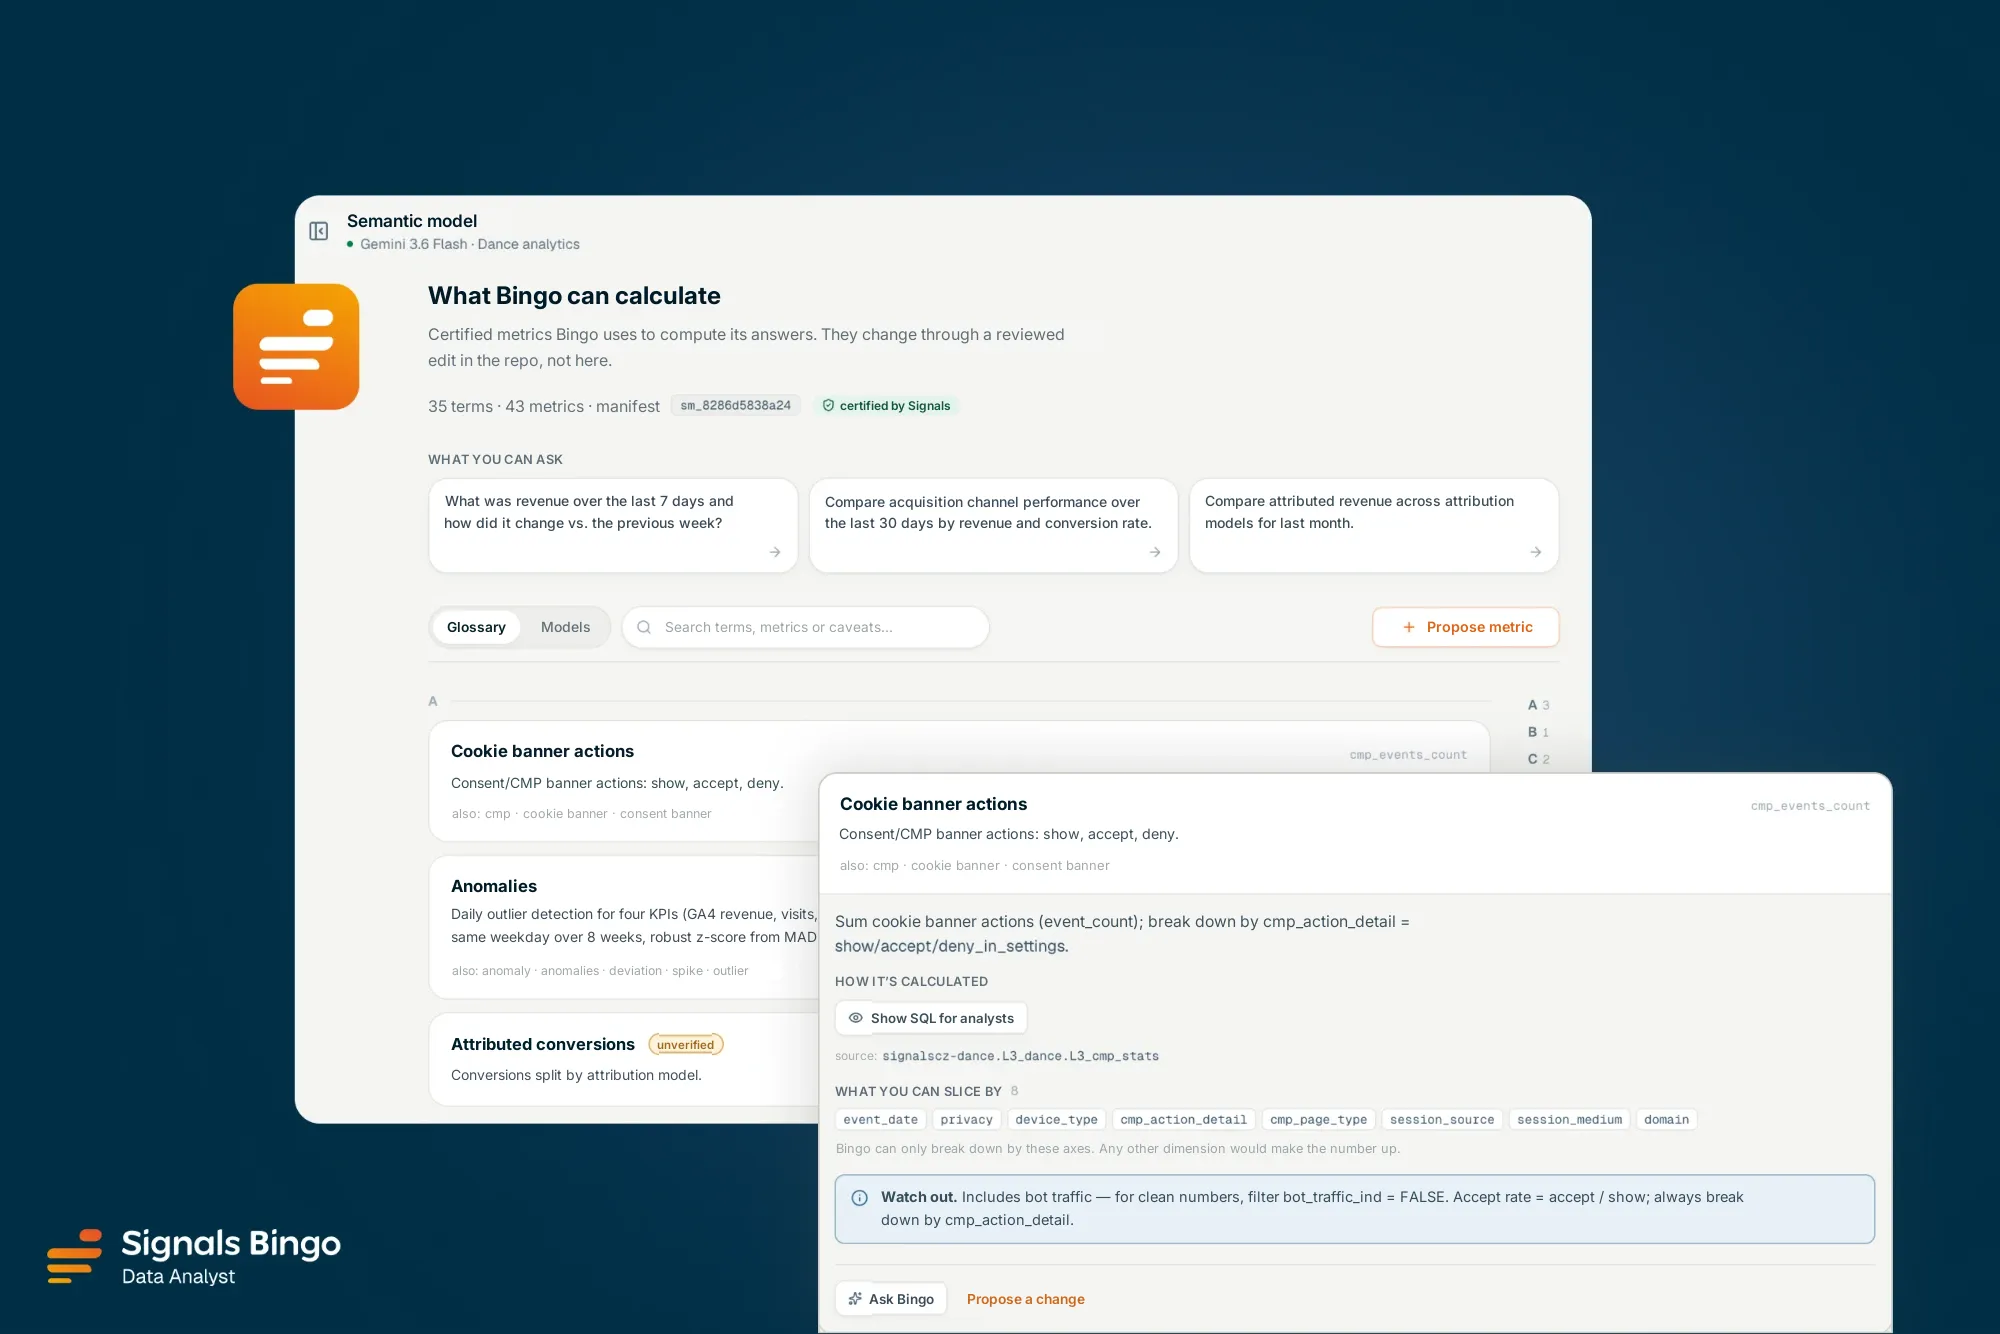
Task: Click the cmp_events_count label in detail panel
Action: [x=1810, y=806]
